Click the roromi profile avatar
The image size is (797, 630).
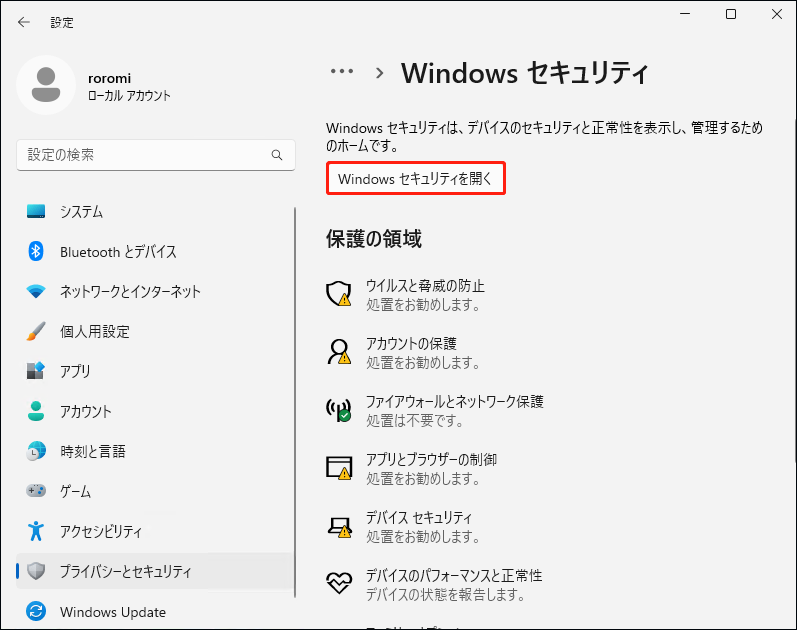pyautogui.click(x=46, y=85)
